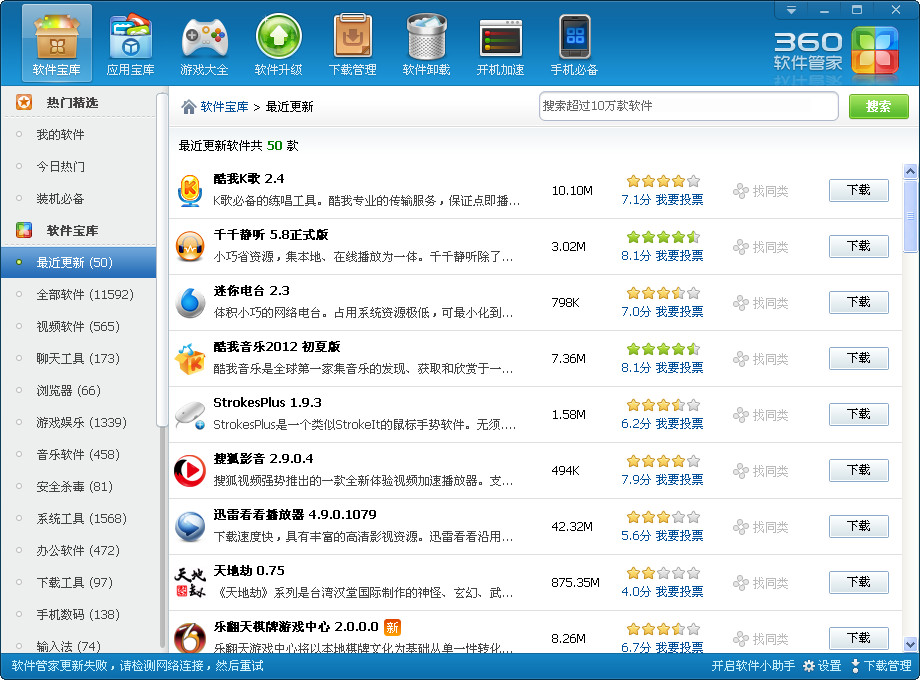Viewport: 920px width, 680px height.
Task: Click the 搜狐影音 app icon
Action: (190, 471)
